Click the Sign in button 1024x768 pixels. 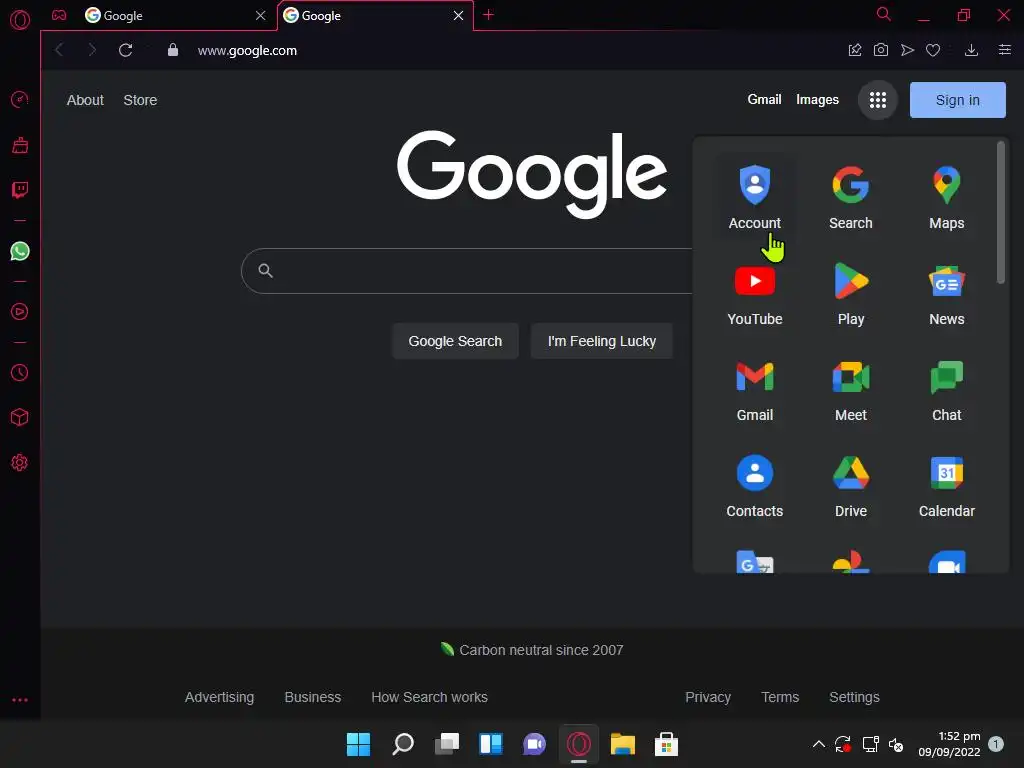[957, 100]
